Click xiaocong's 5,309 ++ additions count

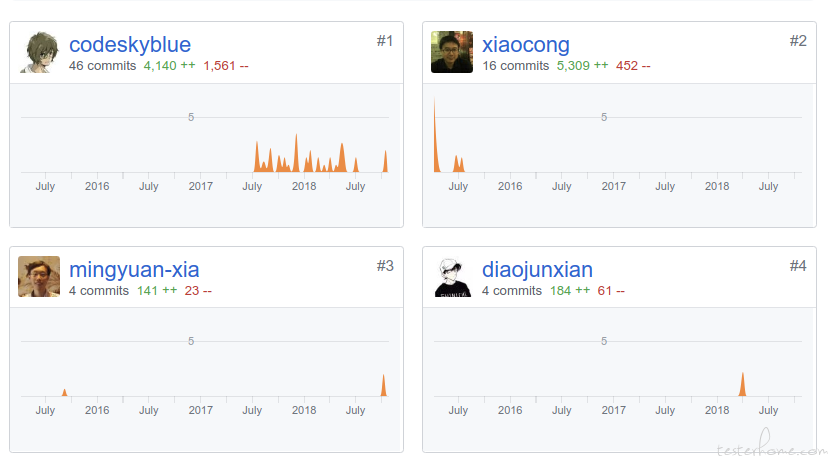(583, 66)
